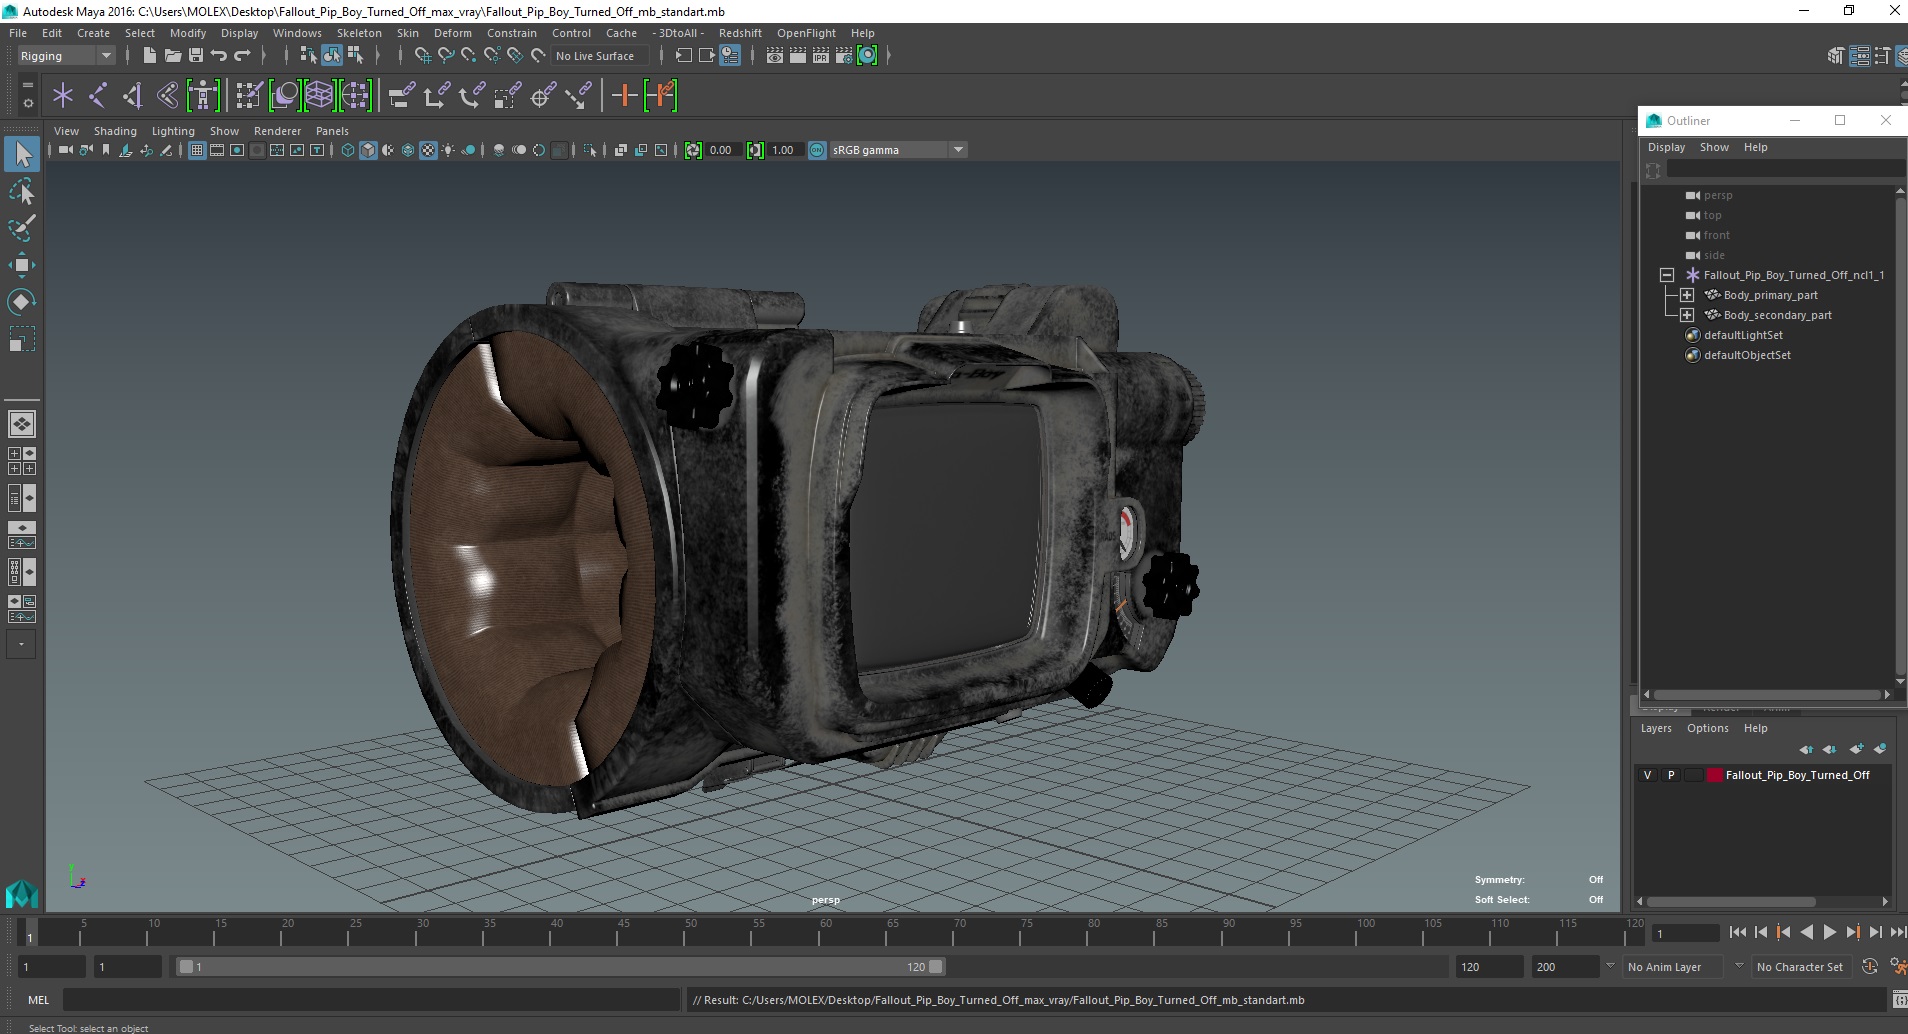Choose the Rotate tool in toolbox
This screenshot has height=1034, width=1908.
tap(22, 302)
